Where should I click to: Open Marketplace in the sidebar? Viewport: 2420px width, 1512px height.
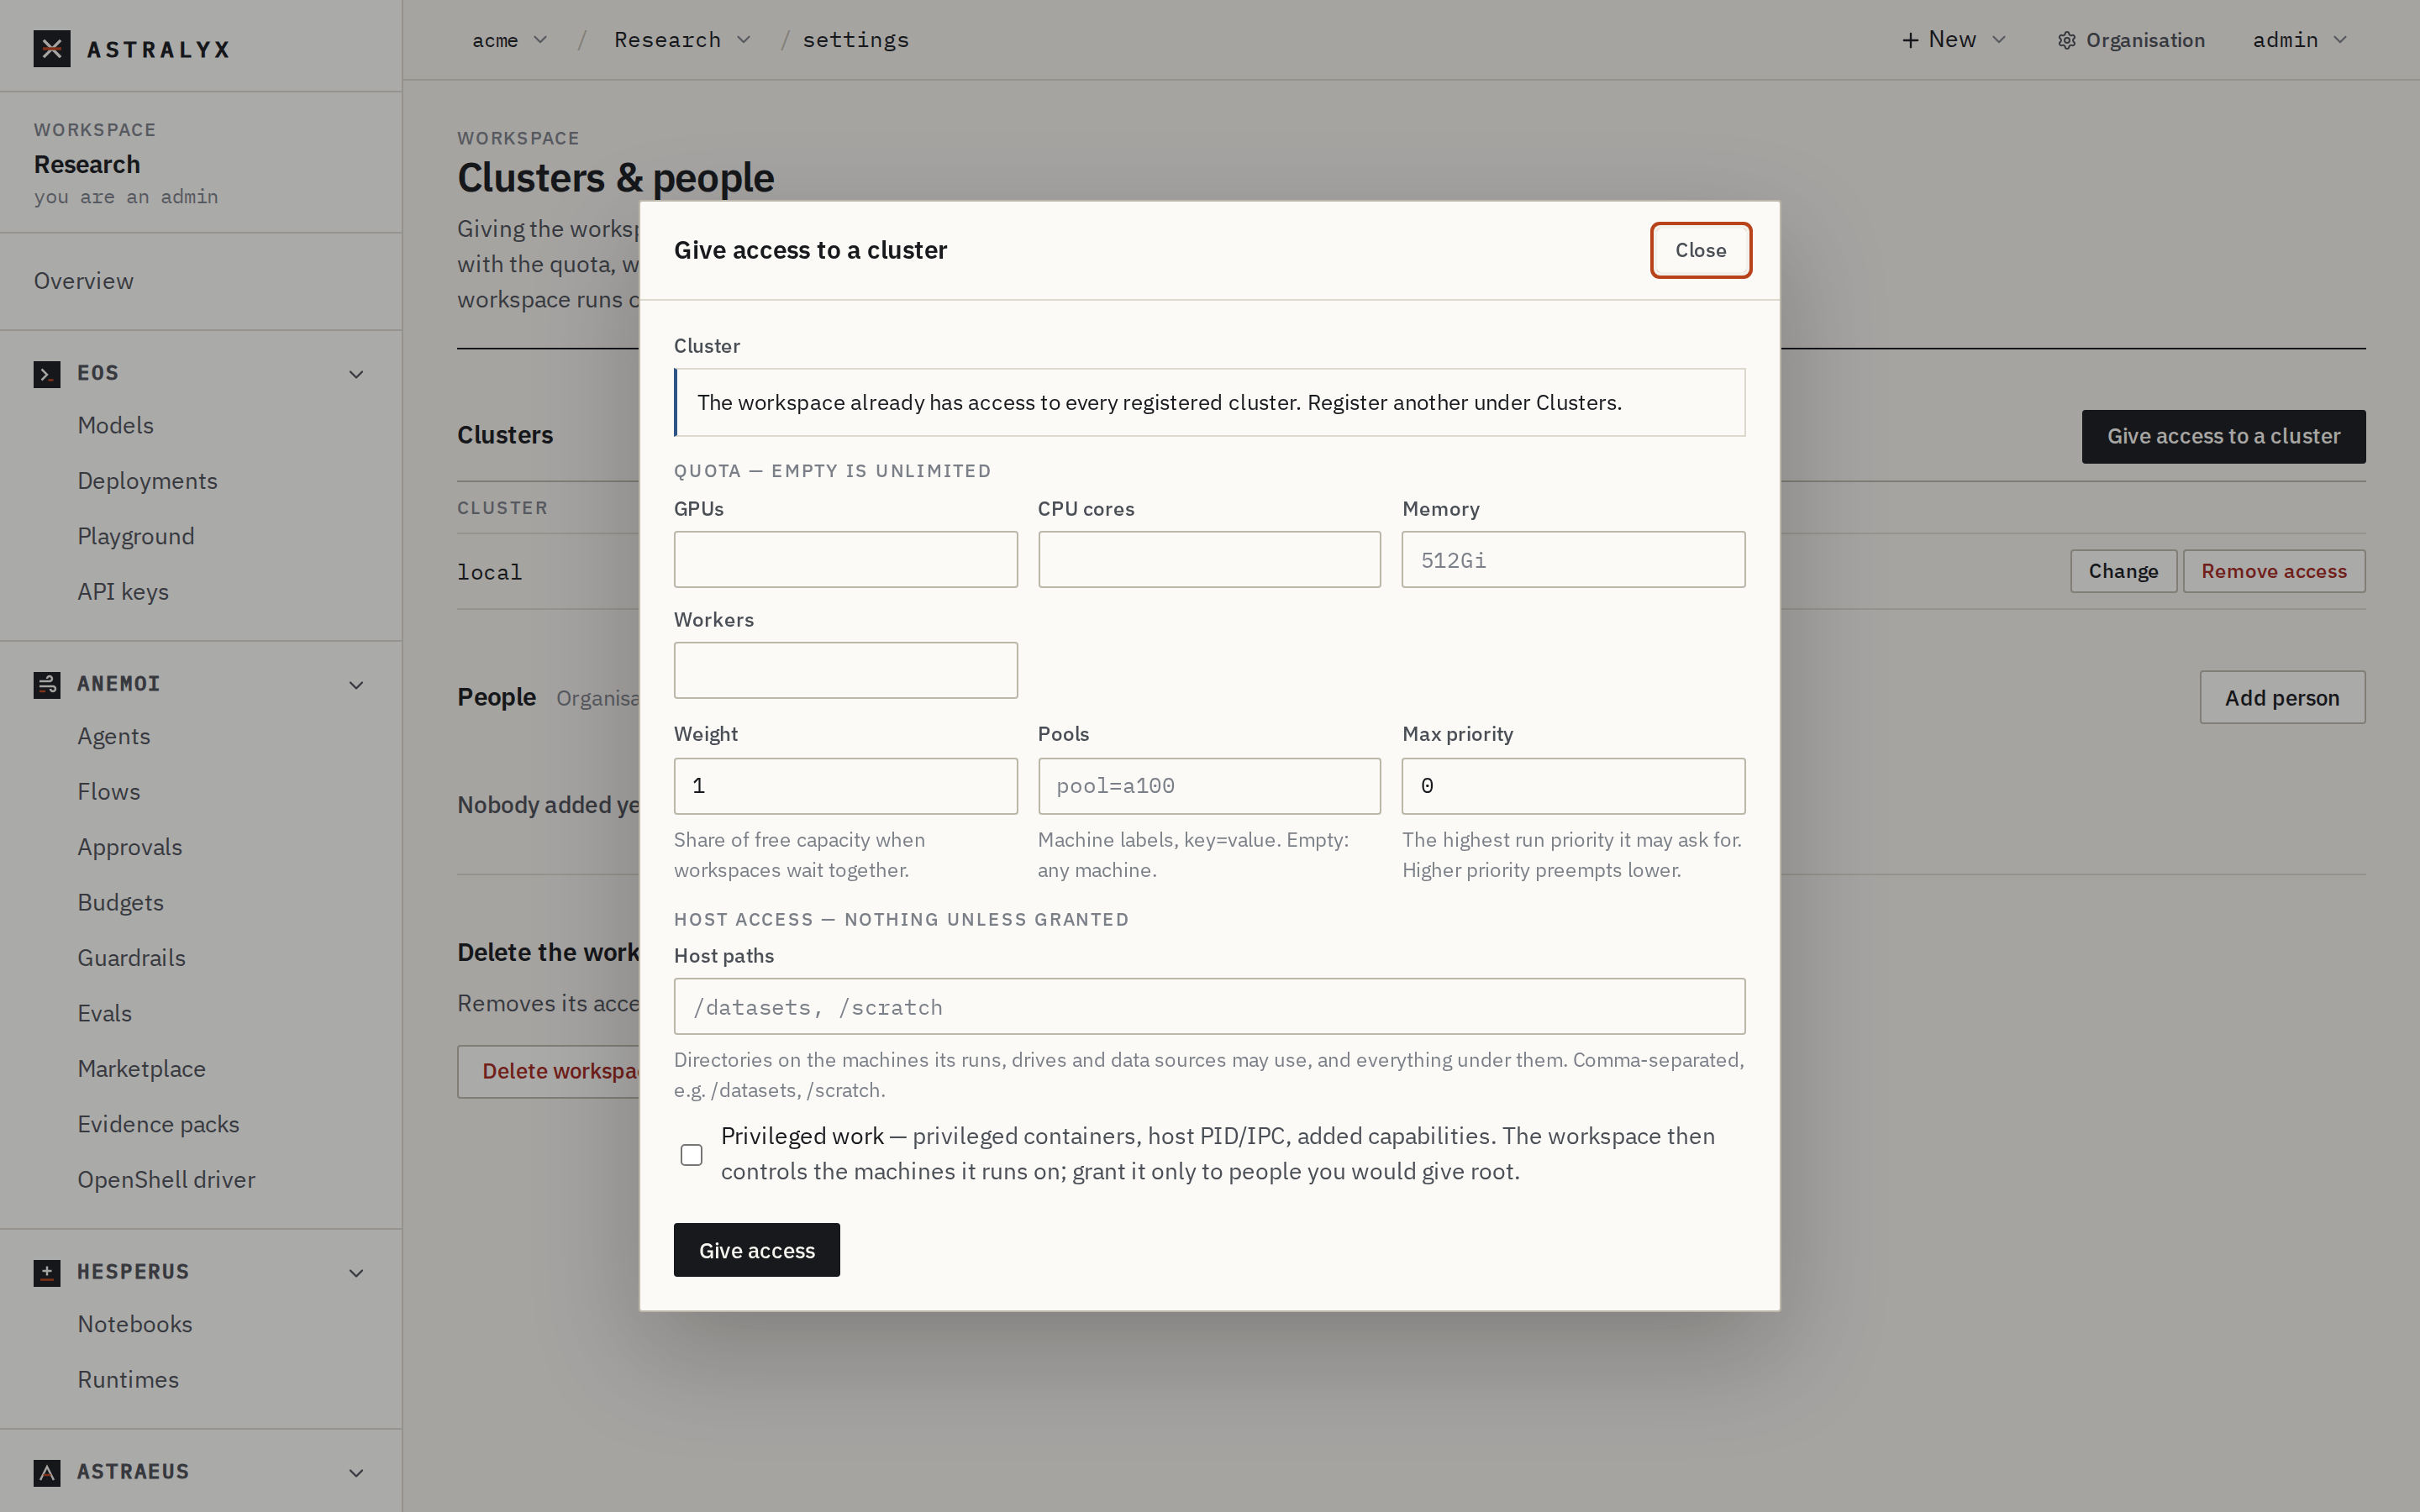pyautogui.click(x=142, y=1069)
